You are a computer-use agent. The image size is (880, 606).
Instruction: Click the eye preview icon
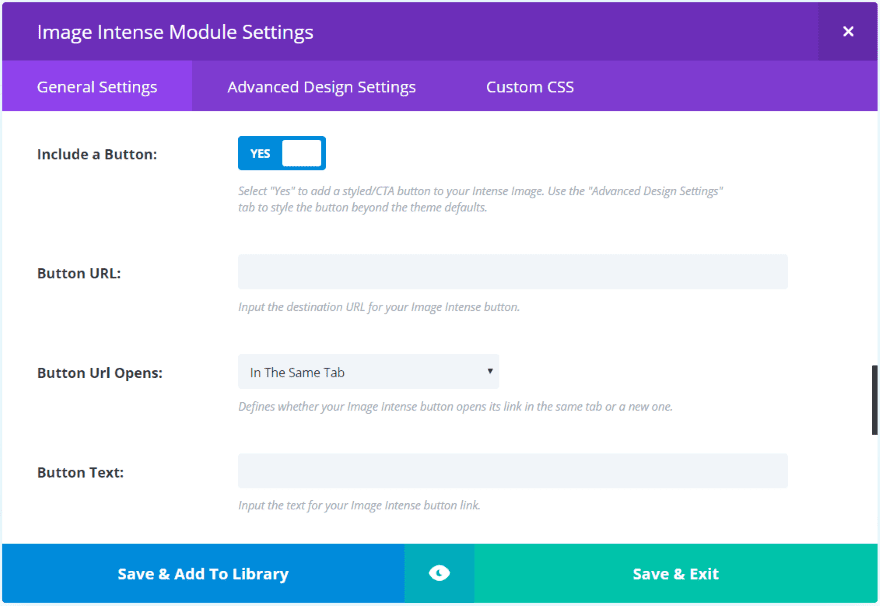coord(439,573)
